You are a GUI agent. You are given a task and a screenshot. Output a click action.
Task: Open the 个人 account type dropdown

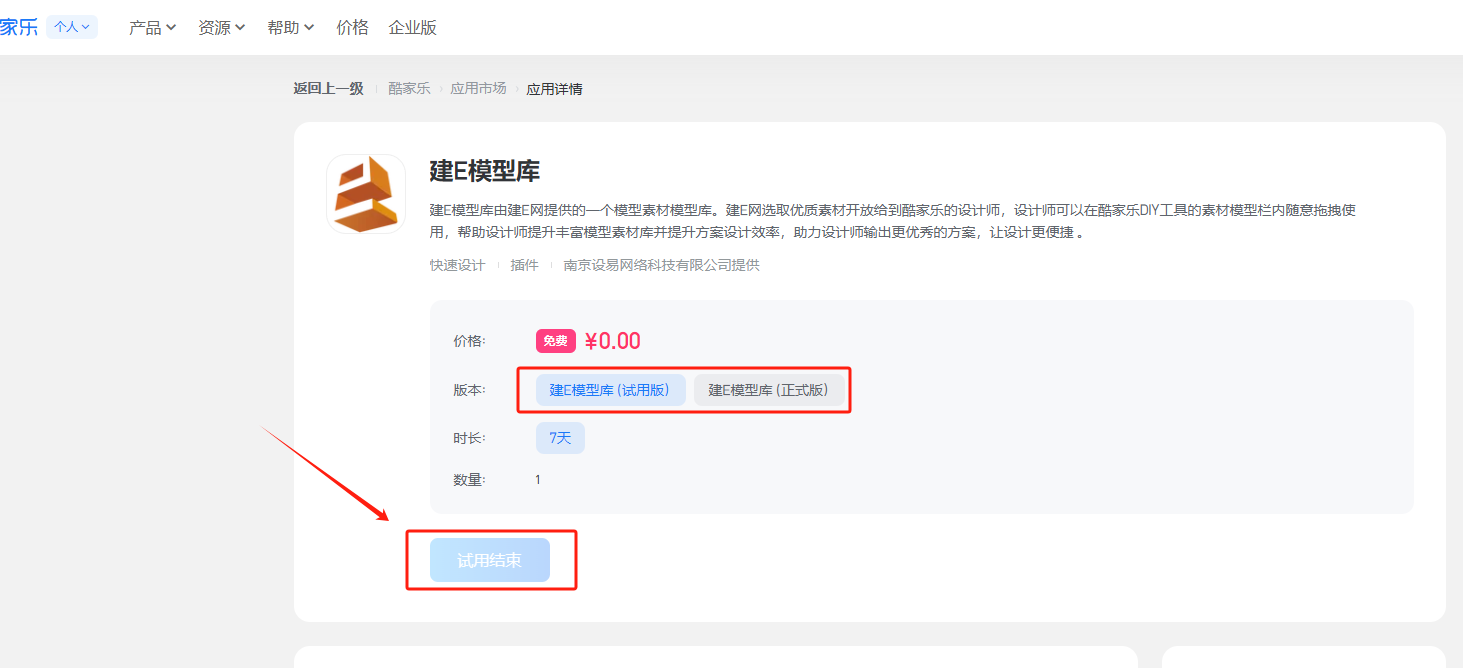(72, 27)
